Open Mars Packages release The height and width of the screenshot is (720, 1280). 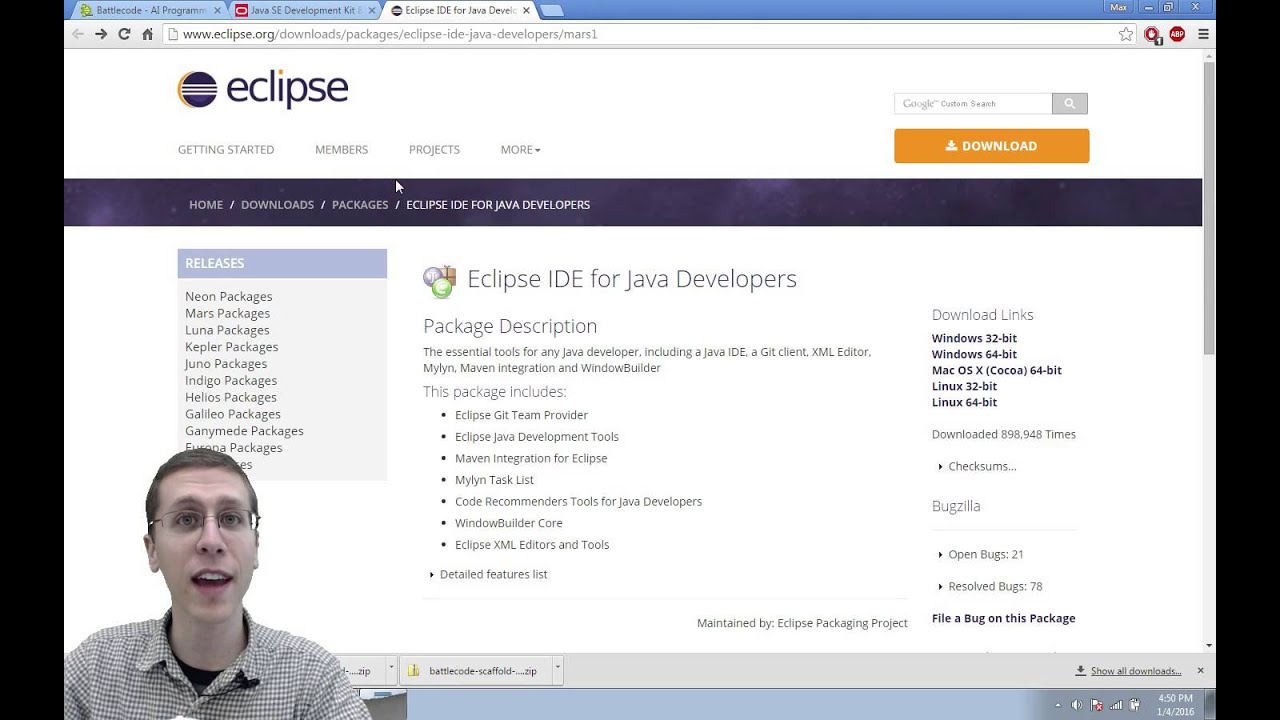point(227,314)
